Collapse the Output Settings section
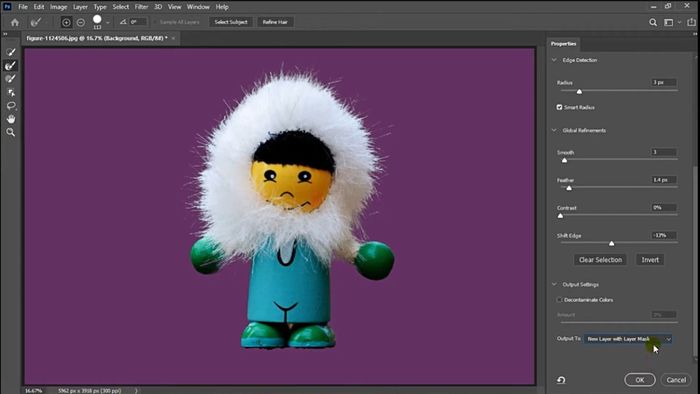 [x=554, y=284]
